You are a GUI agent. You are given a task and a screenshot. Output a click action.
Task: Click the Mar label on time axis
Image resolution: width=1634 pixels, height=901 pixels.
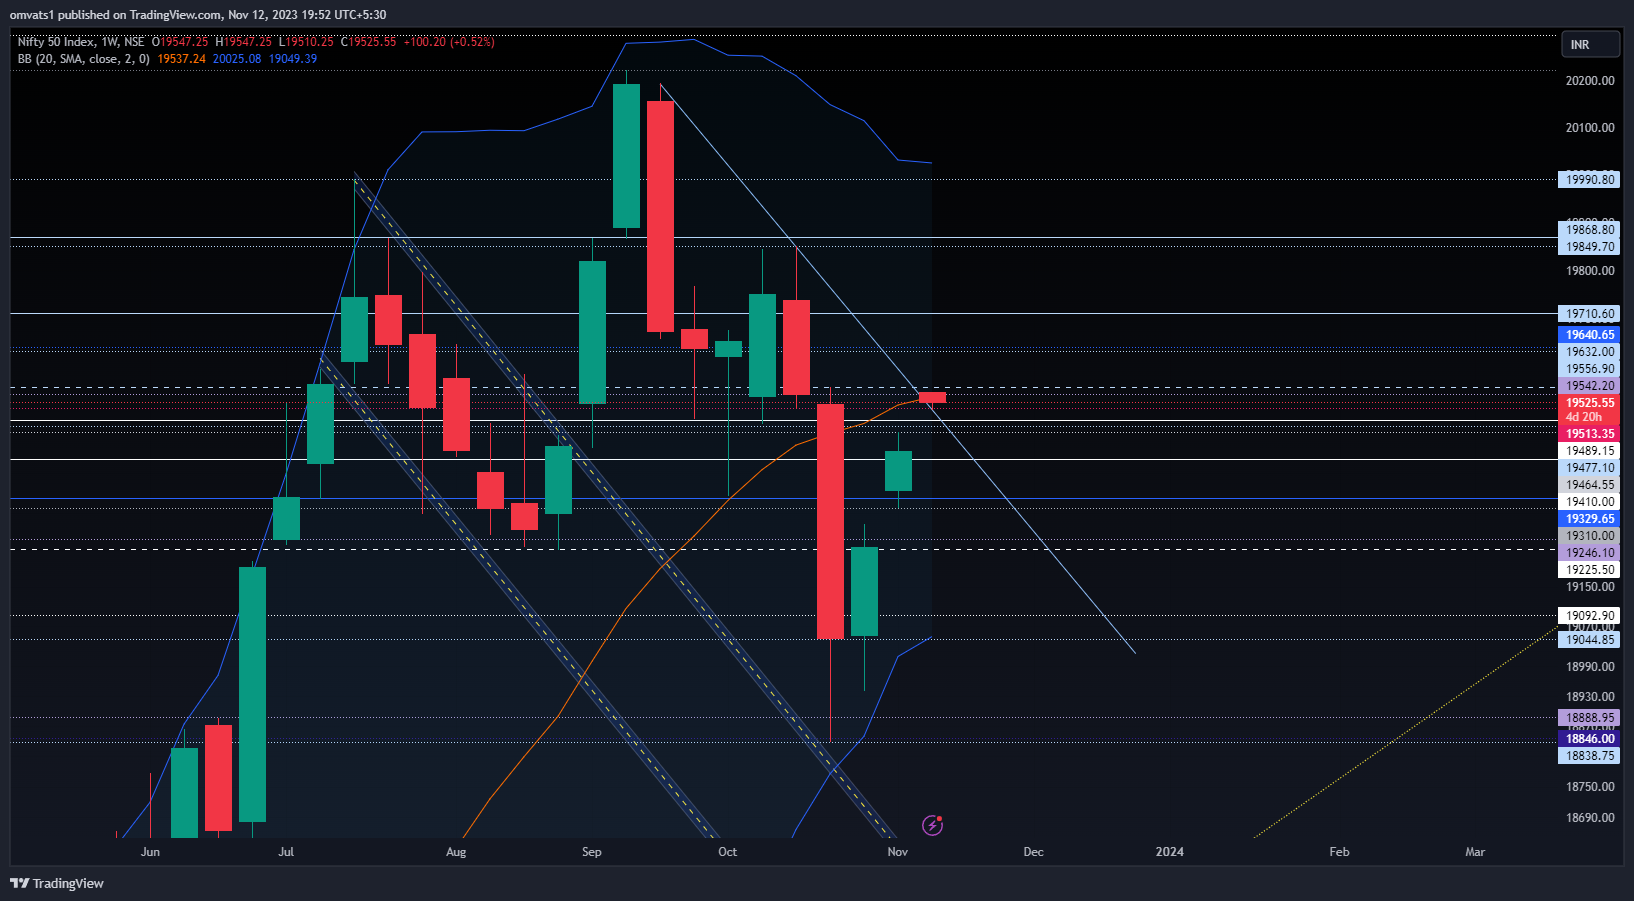point(1475,852)
